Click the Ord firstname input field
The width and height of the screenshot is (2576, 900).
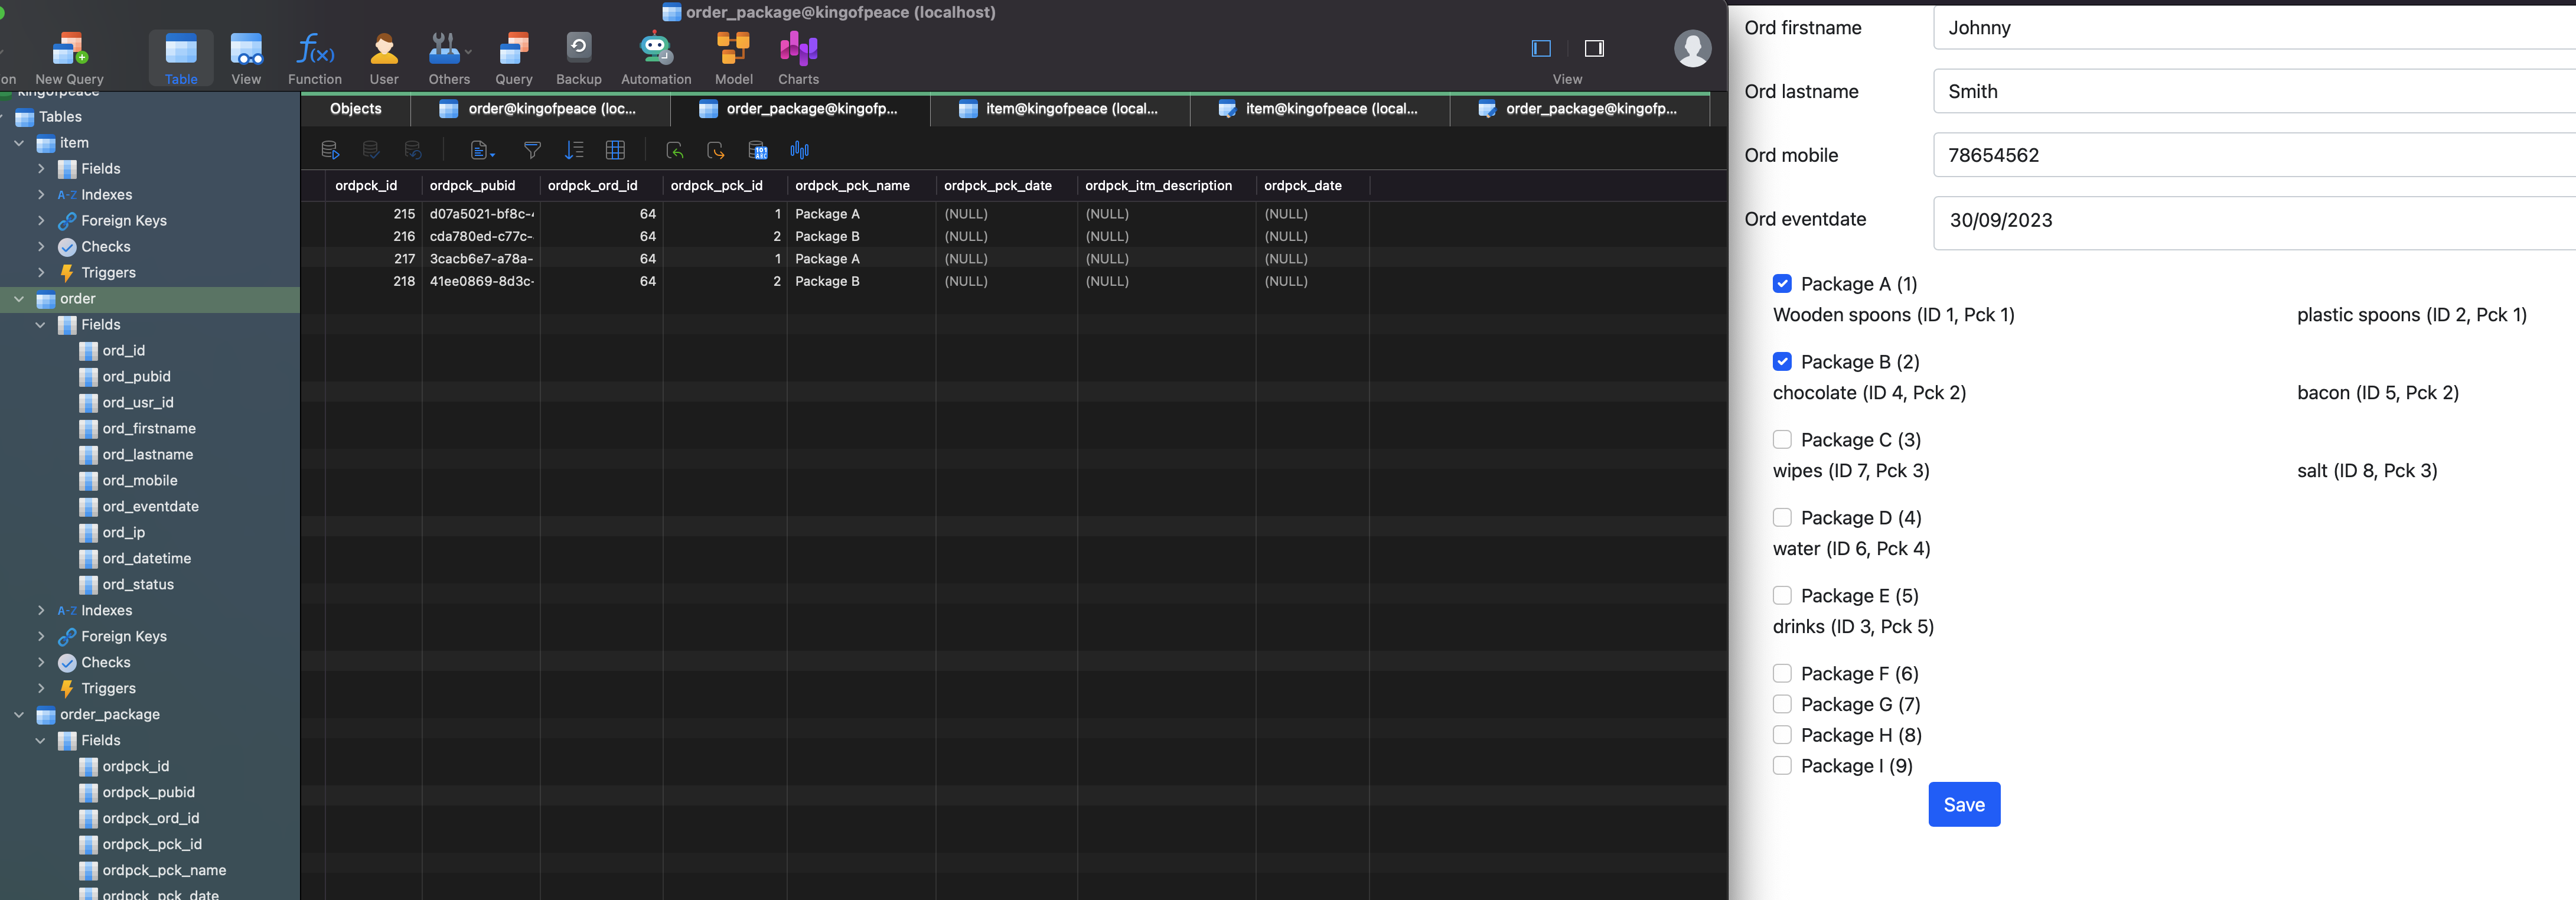(x=2254, y=28)
